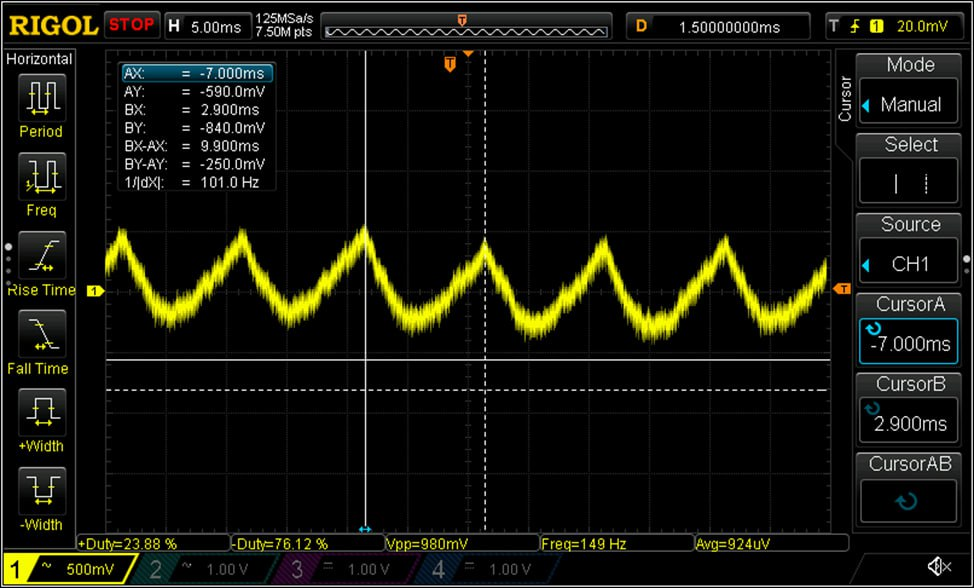Click the Avg=924uV measurement
The width and height of the screenshot is (974, 588).
pos(771,544)
